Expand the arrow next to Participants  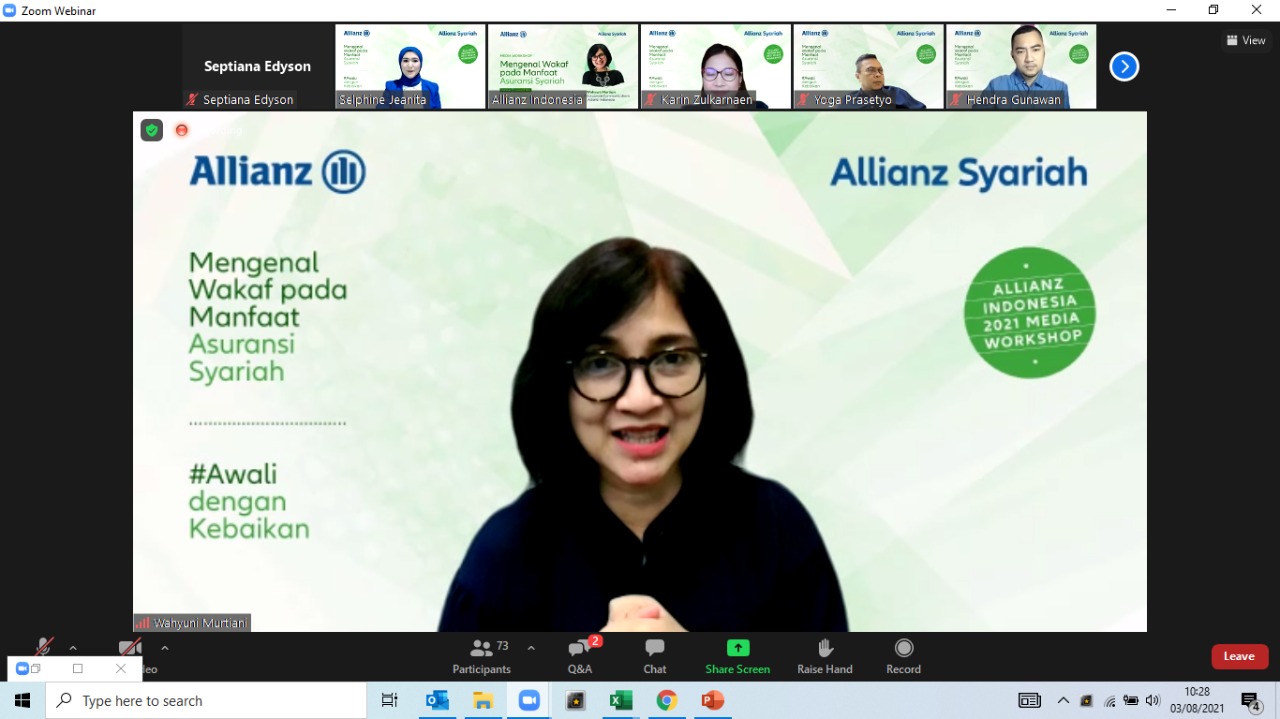[x=531, y=648]
